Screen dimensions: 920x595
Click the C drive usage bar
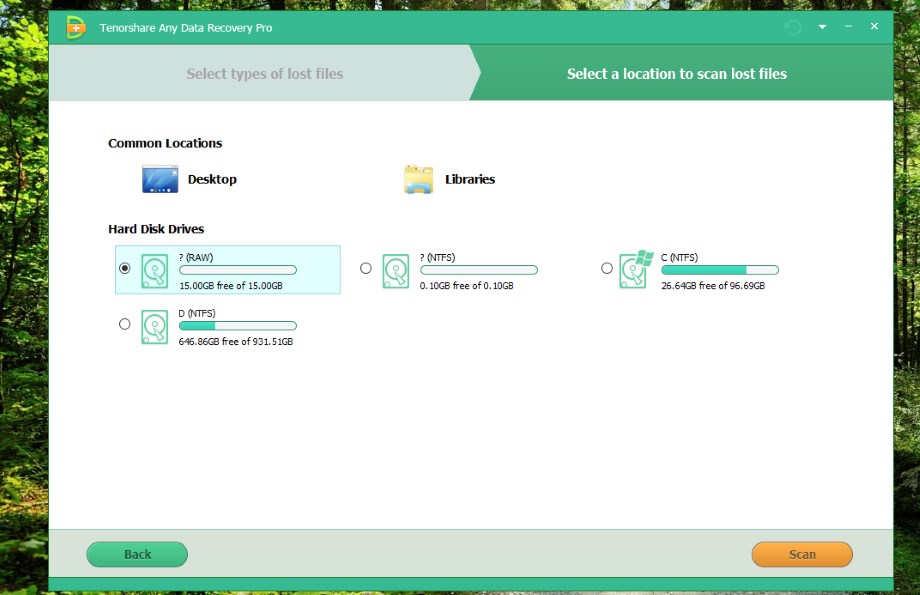[x=719, y=270]
